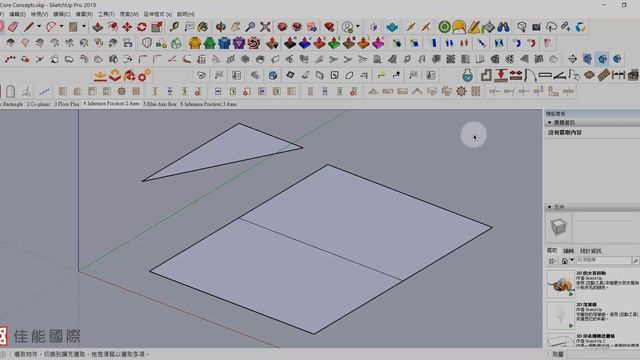
Task: Open the Line tool dropdown arrow
Action: coord(39,27)
